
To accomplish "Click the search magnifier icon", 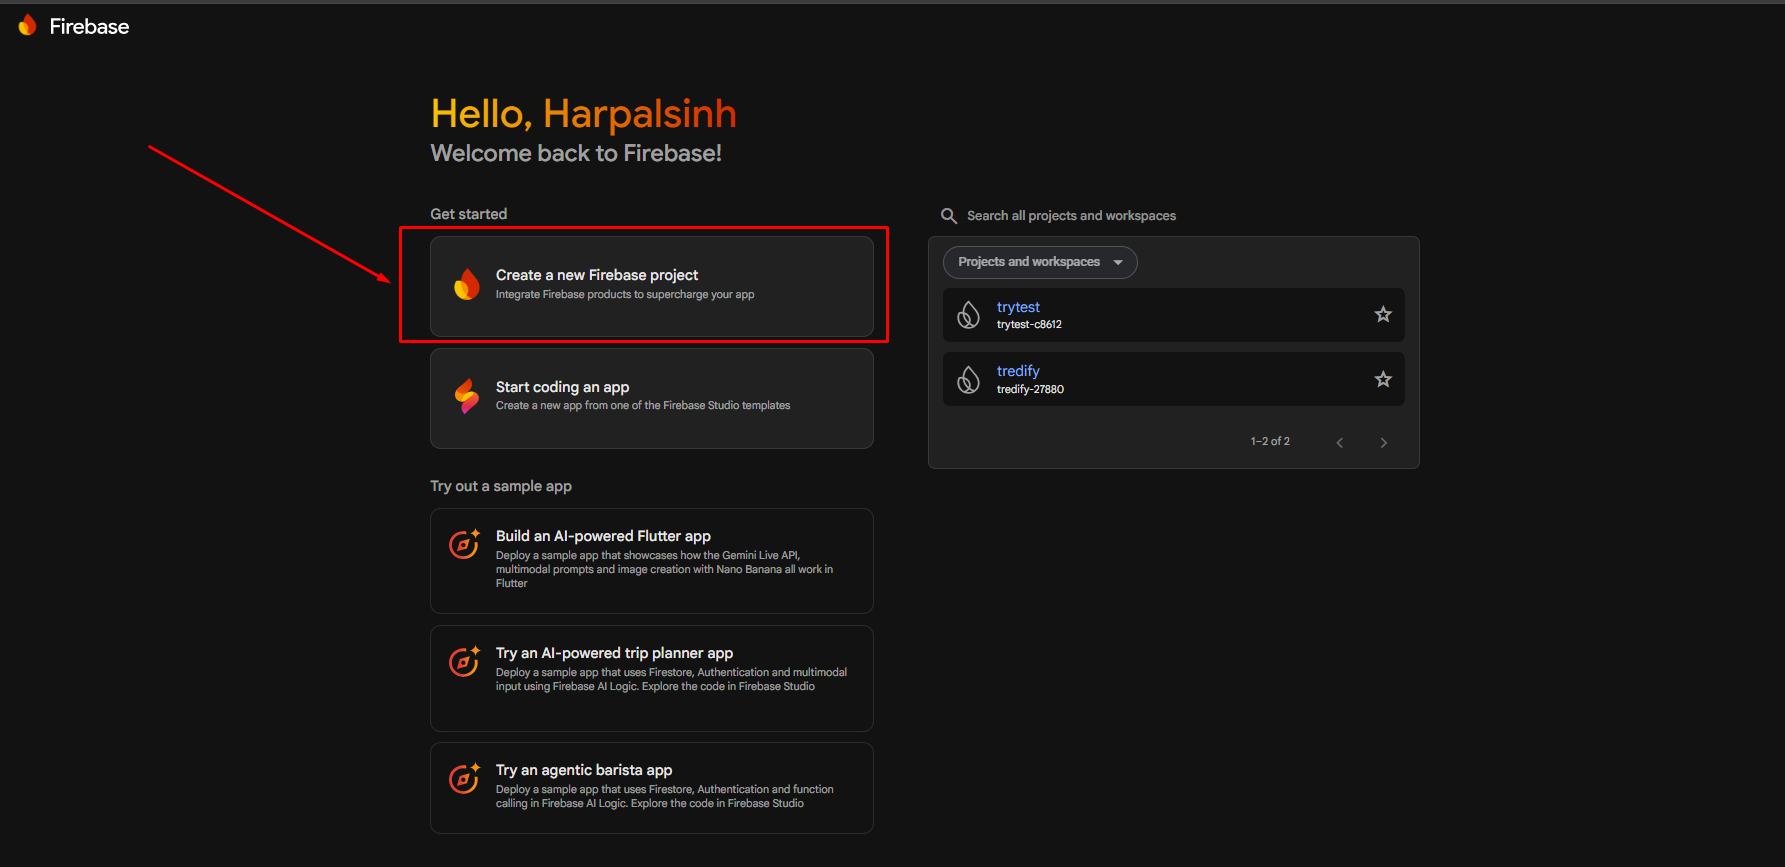I will [x=949, y=216].
